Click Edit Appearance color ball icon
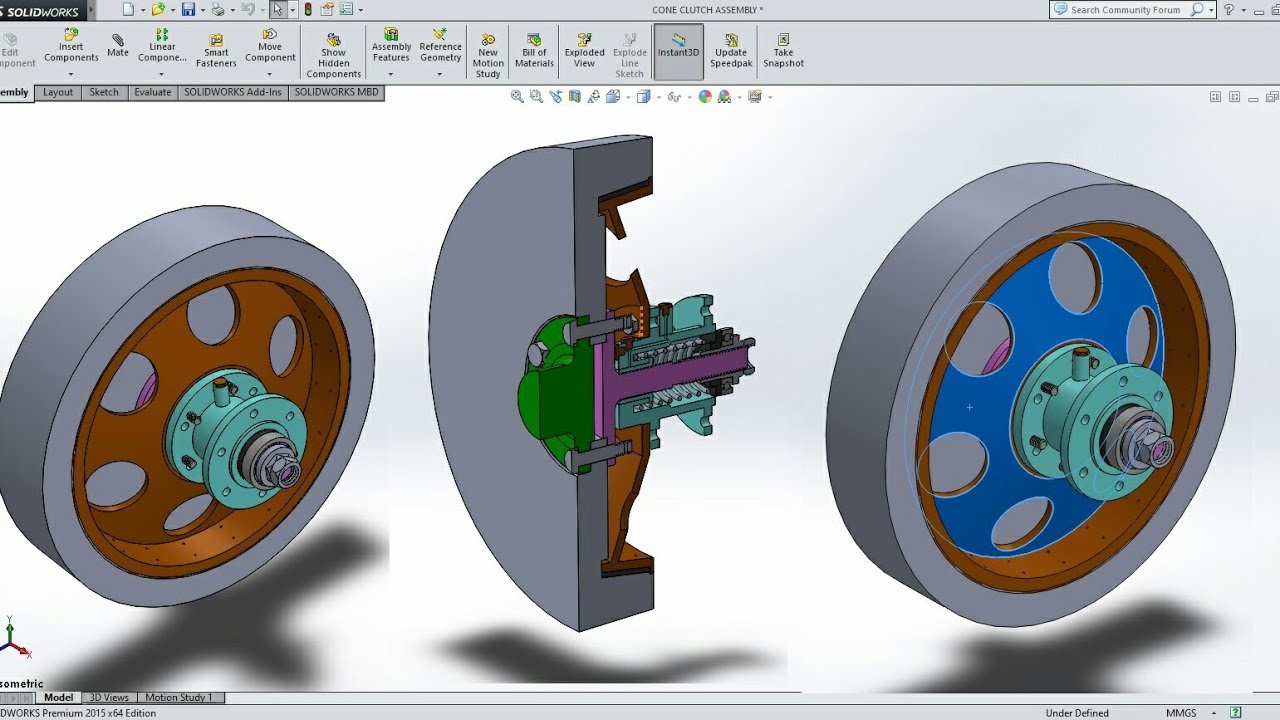Screen dimensions: 1280x720 click(705, 97)
